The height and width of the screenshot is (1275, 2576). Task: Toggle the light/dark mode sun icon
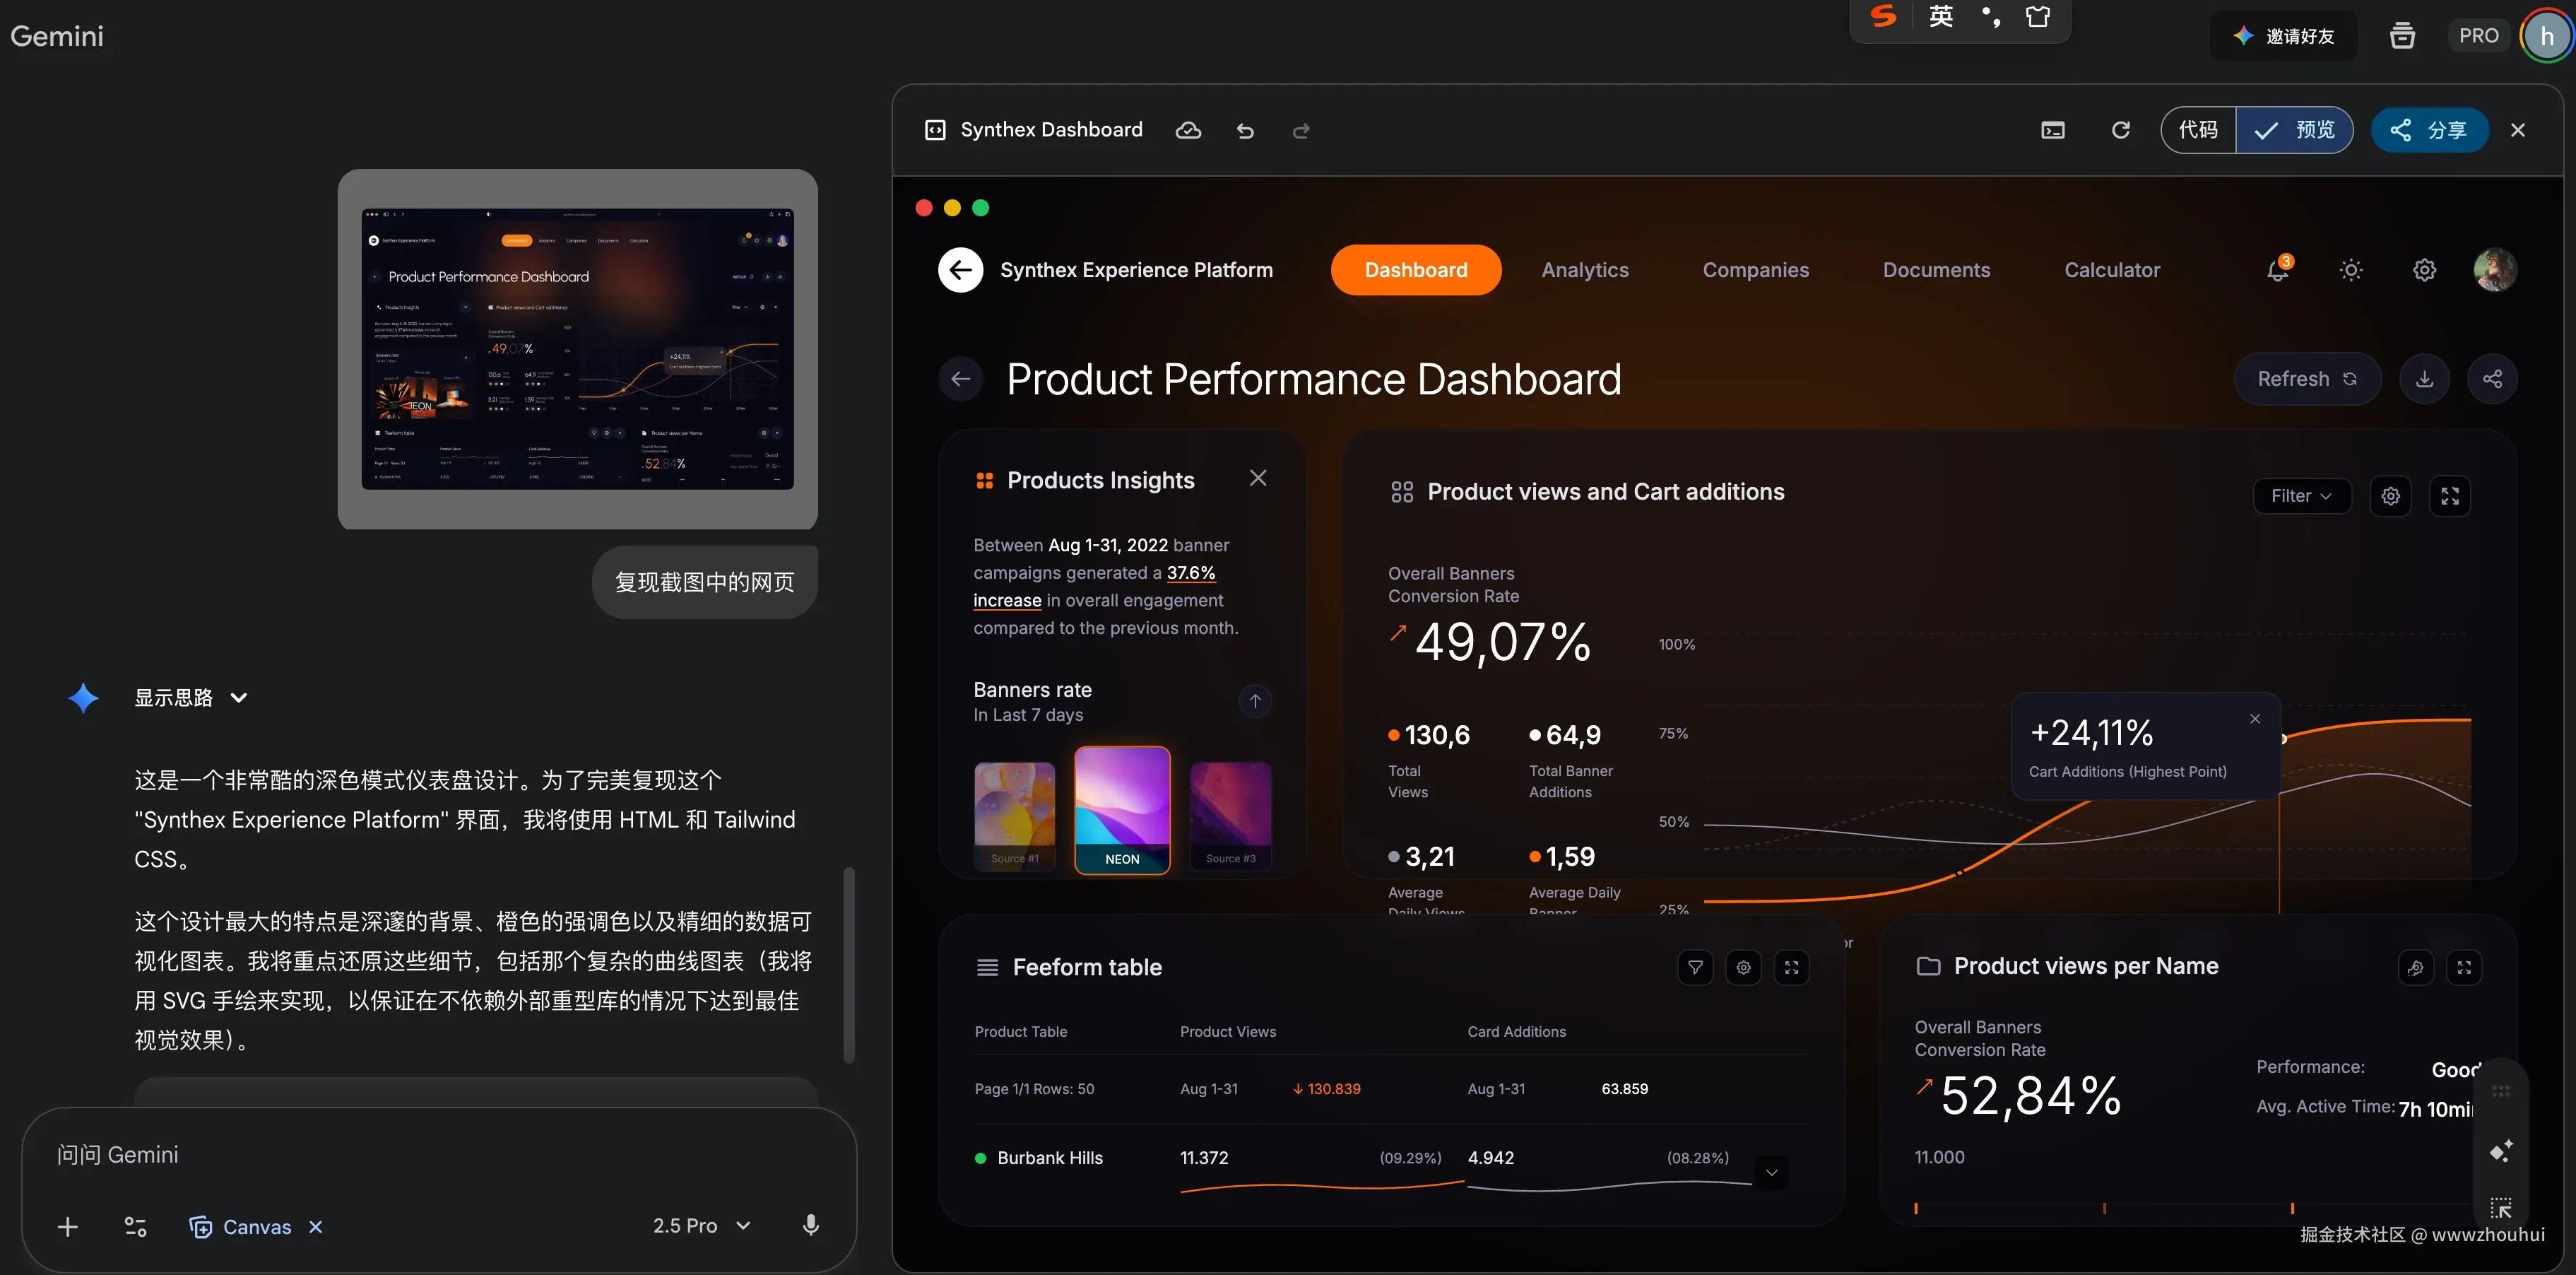click(2351, 270)
